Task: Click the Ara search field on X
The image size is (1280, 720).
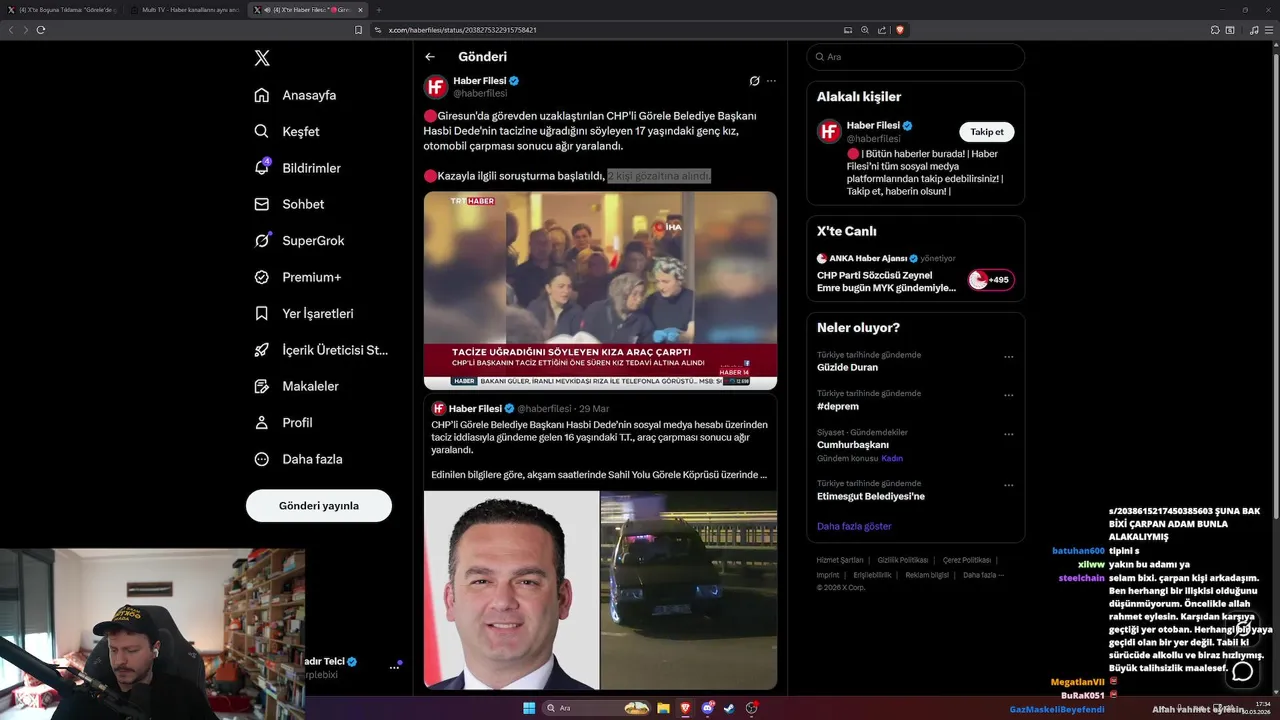Action: pyautogui.click(x=915, y=57)
